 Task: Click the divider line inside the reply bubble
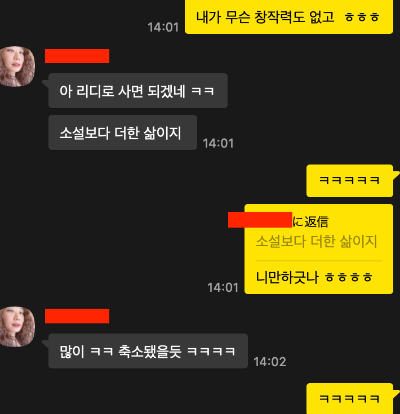coord(319,260)
